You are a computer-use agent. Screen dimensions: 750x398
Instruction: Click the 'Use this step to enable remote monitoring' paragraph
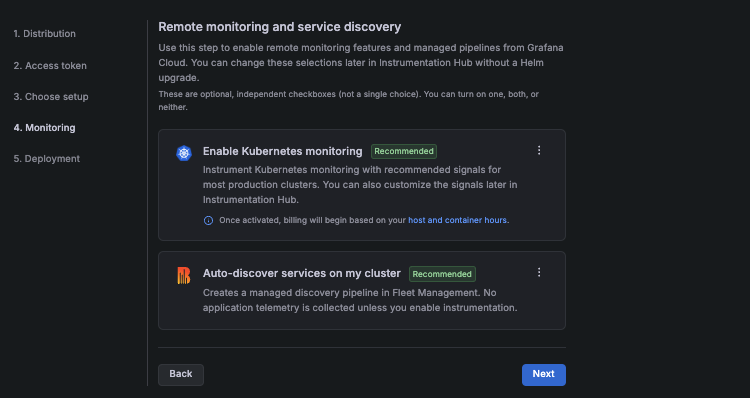(361, 63)
